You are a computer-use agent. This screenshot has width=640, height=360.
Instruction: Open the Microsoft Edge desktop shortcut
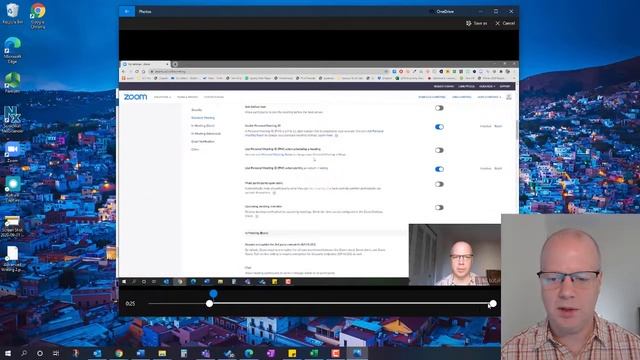pyautogui.click(x=12, y=50)
